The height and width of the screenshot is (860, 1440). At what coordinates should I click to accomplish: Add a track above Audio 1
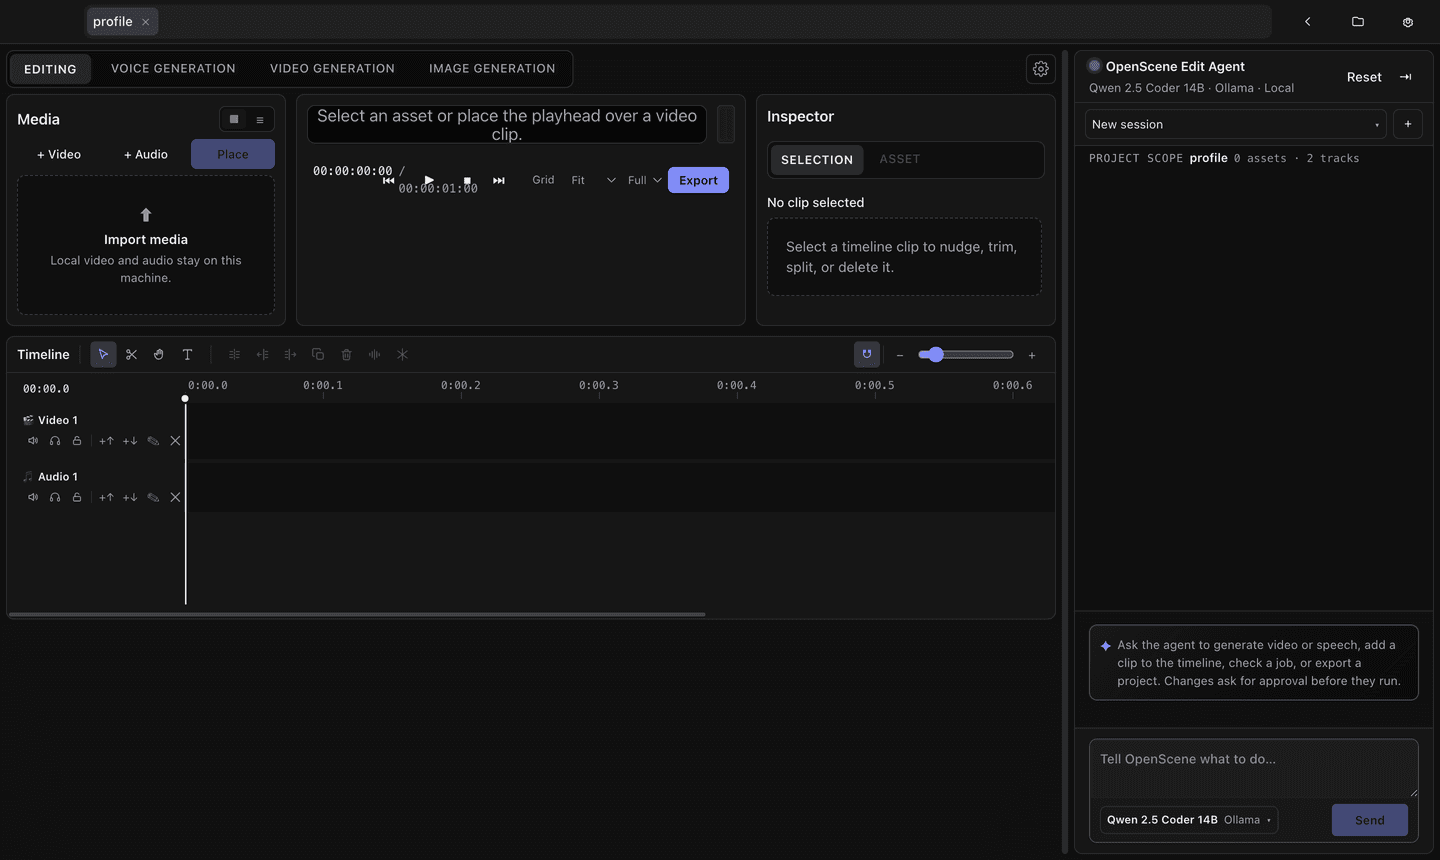pos(106,497)
